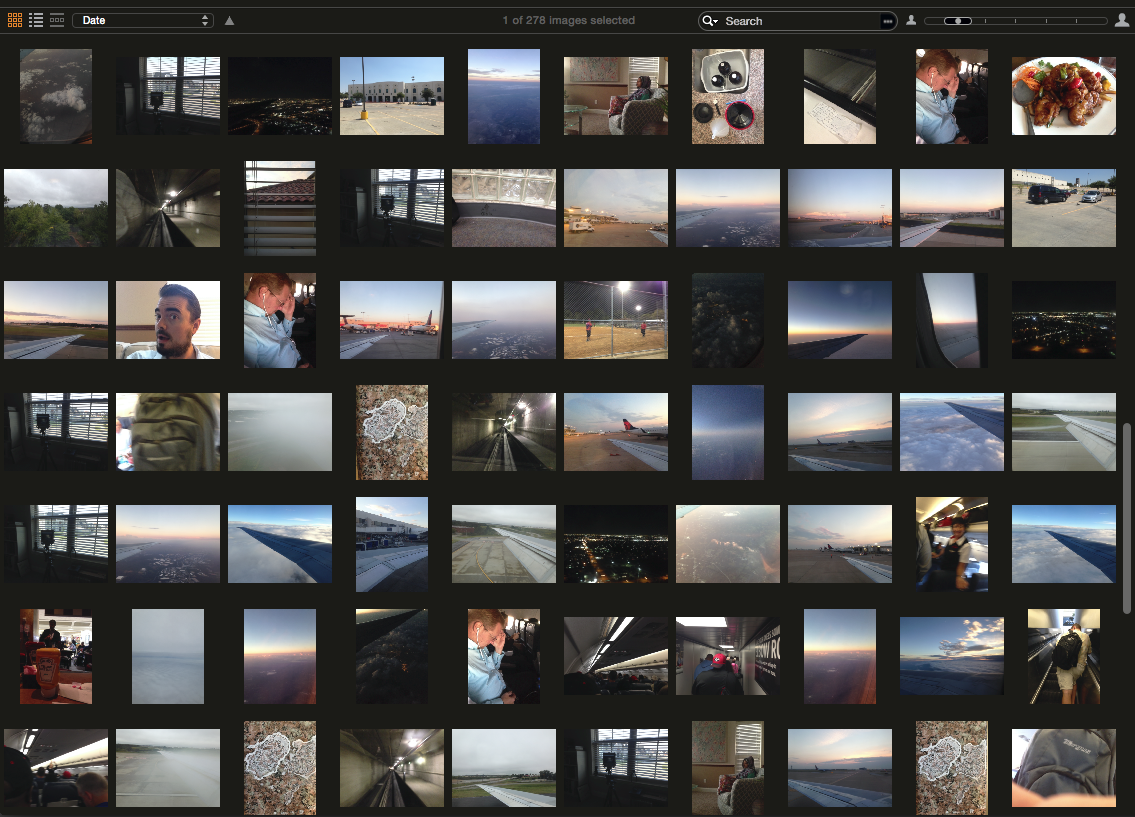Click the large person icon beside the size slider

click(x=1122, y=20)
